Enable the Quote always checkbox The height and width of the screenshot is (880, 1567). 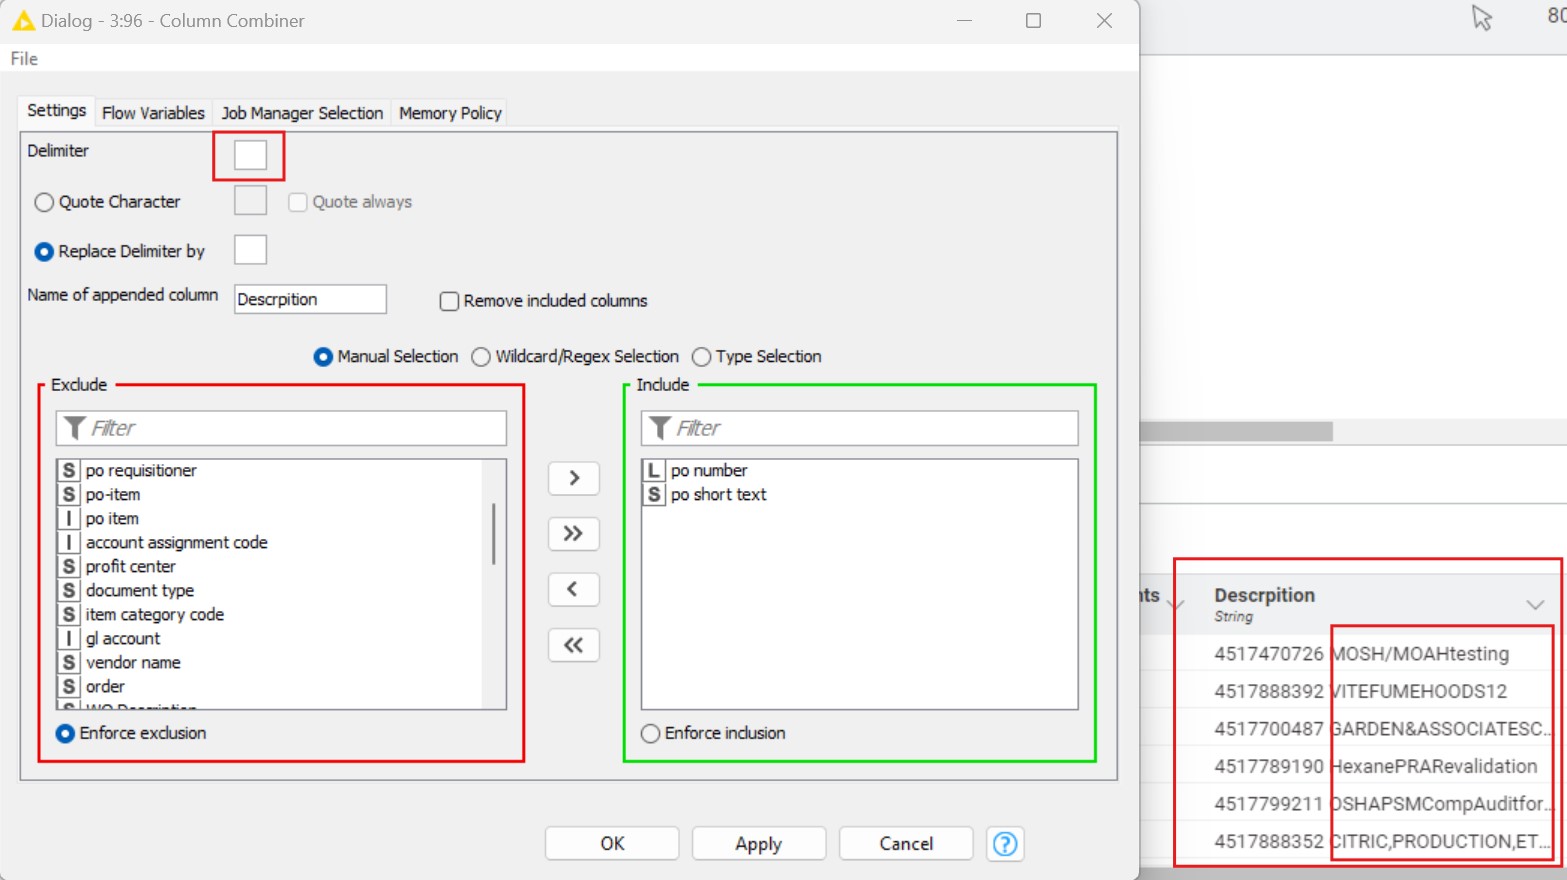pos(297,202)
